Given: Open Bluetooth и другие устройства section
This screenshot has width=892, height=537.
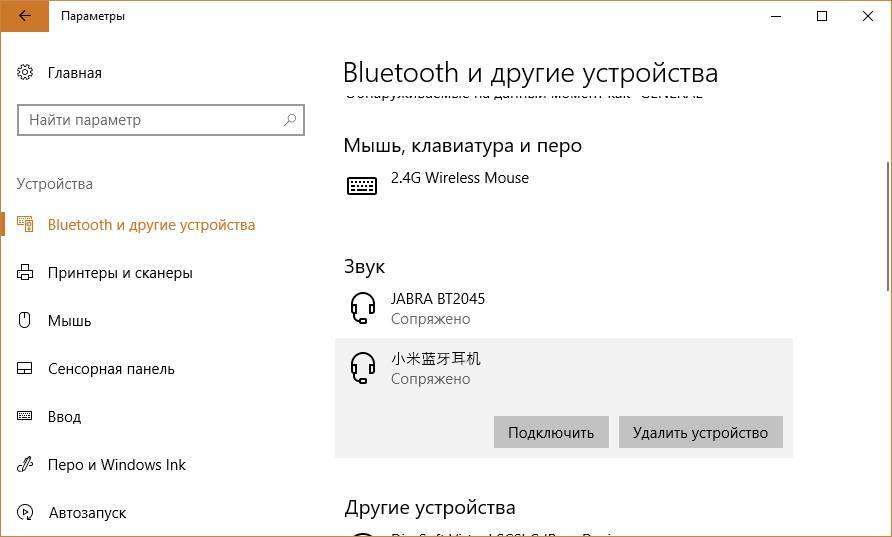Looking at the screenshot, I should click(151, 225).
